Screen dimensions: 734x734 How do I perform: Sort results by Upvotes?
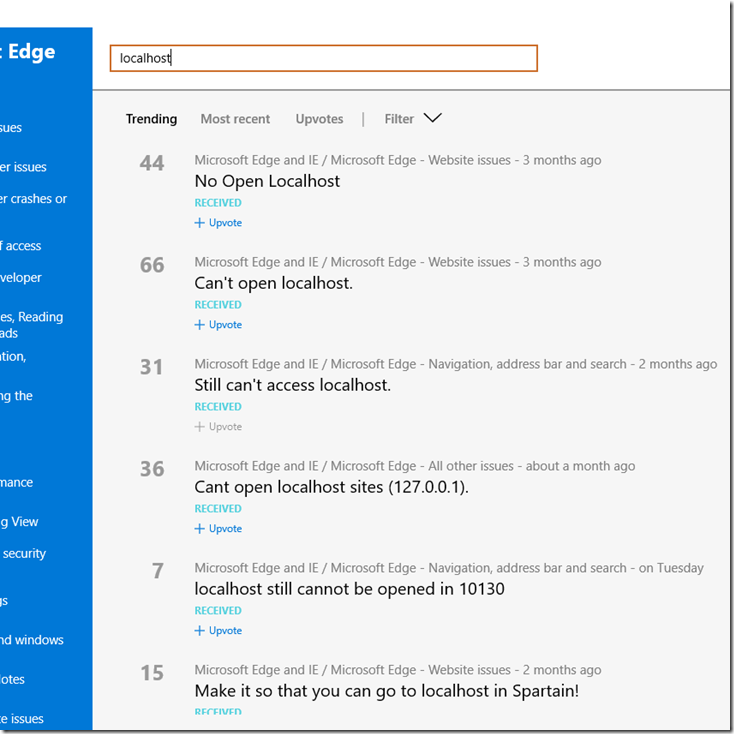click(x=319, y=119)
